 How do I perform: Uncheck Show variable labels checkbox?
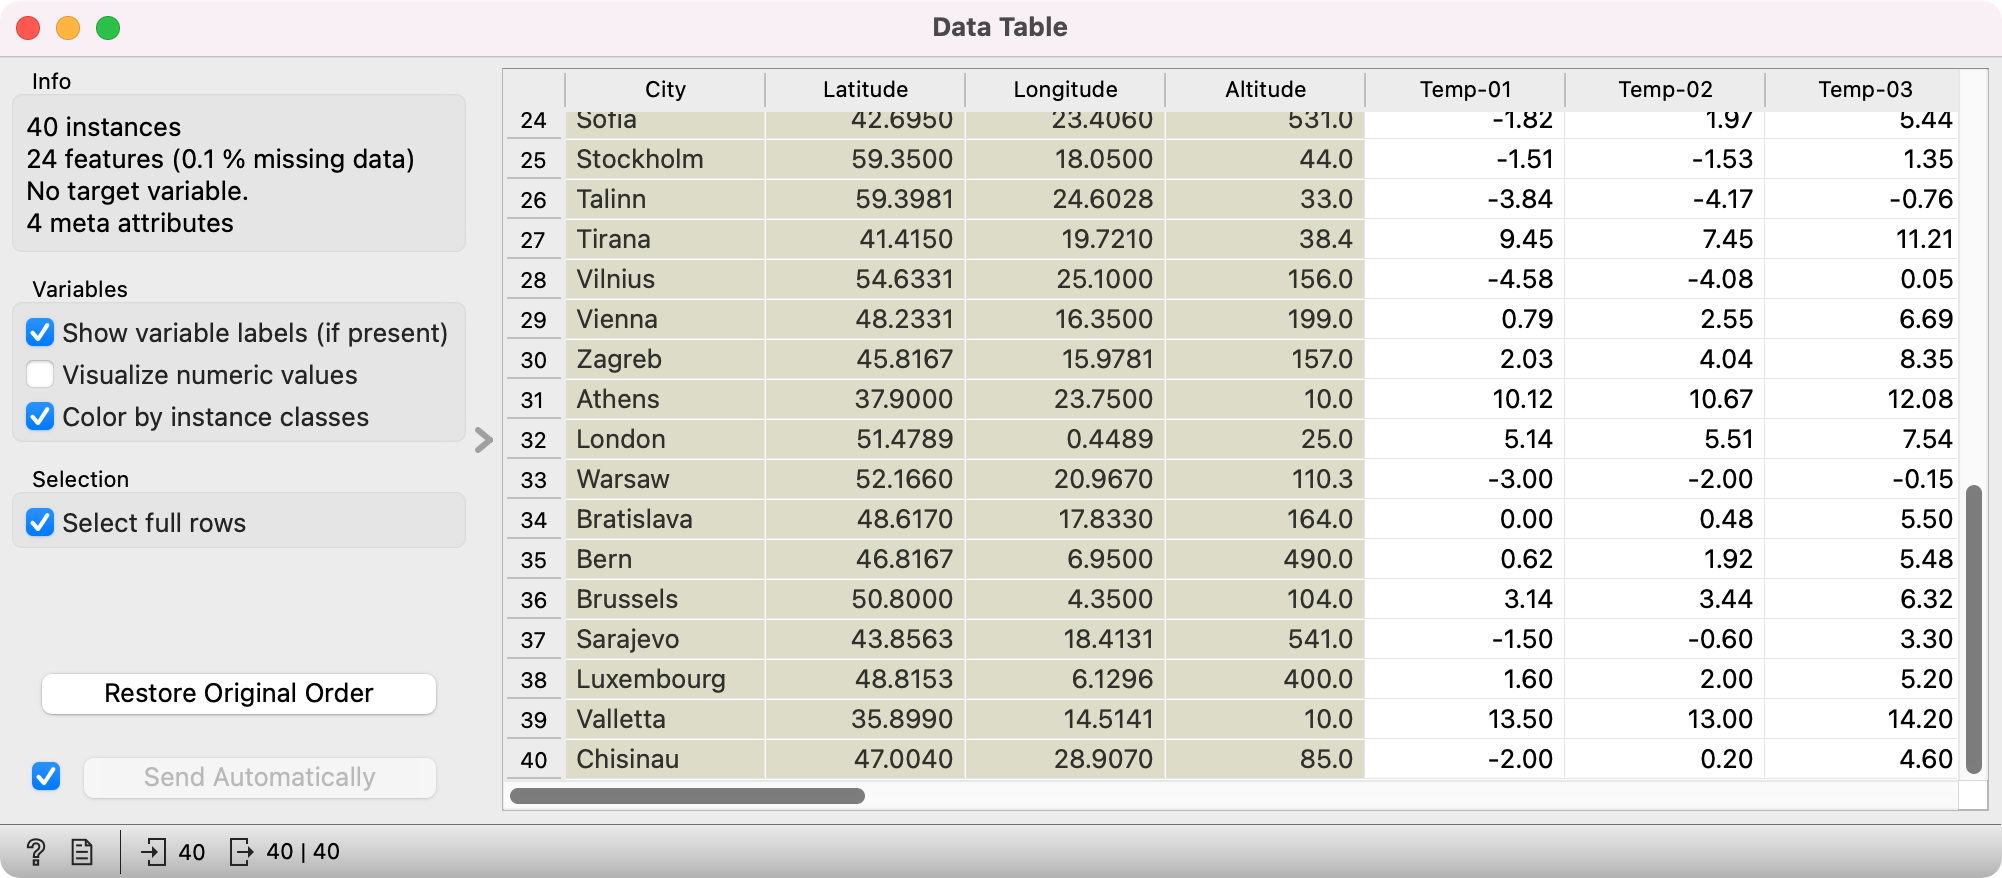click(x=40, y=332)
